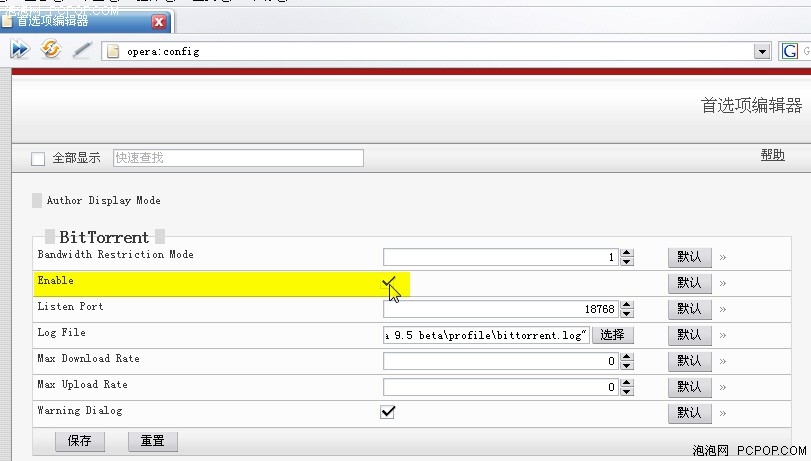The height and width of the screenshot is (461, 811).
Task: Increase the Listen Port value
Action: pos(627,305)
